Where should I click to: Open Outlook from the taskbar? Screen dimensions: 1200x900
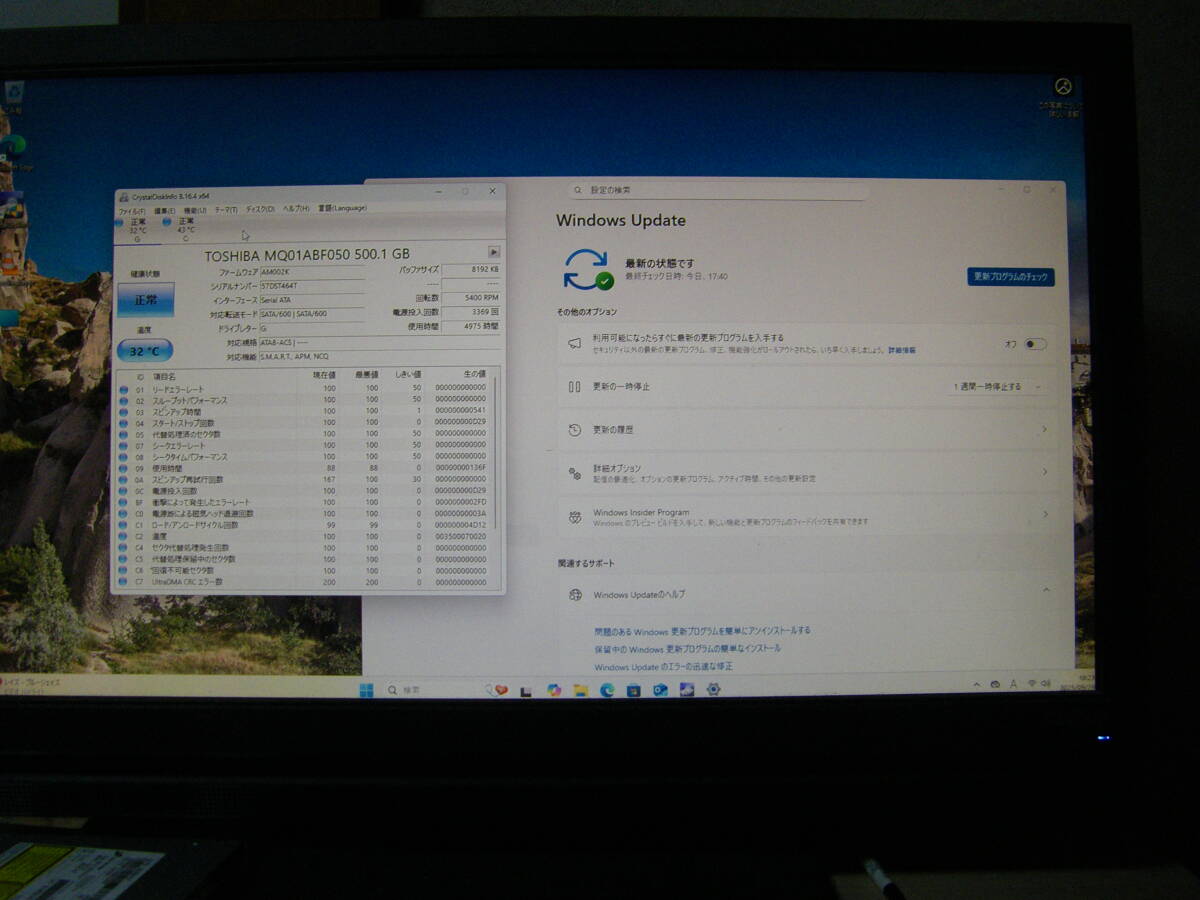(x=660, y=690)
